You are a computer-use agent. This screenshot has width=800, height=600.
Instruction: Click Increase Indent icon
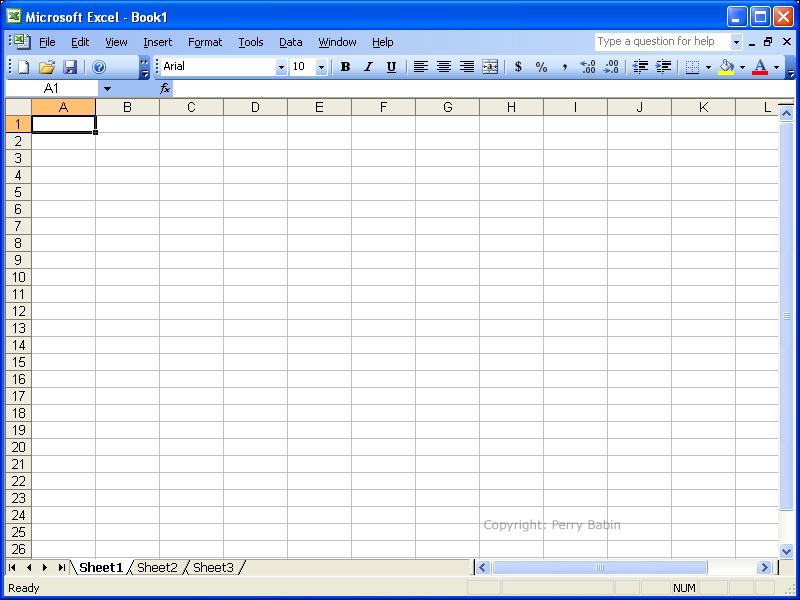[x=663, y=67]
